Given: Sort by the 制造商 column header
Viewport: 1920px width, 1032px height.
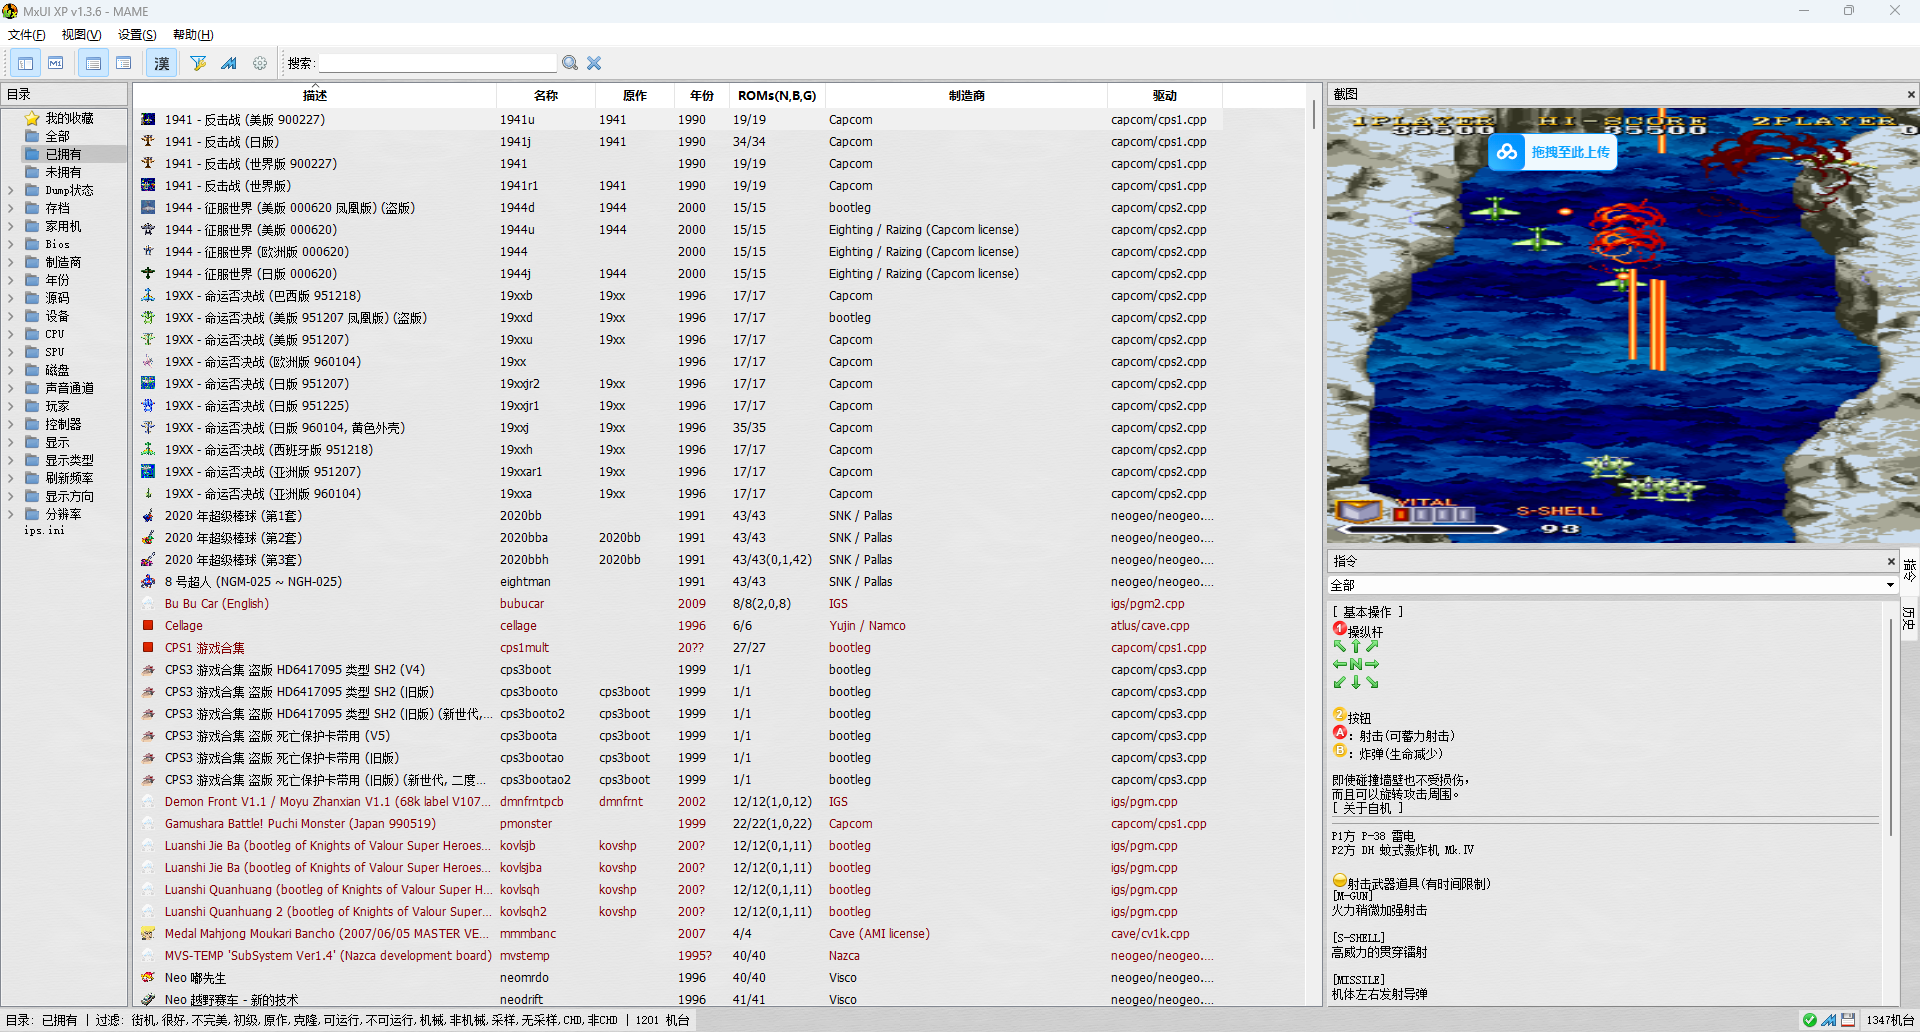Looking at the screenshot, I should (x=966, y=96).
